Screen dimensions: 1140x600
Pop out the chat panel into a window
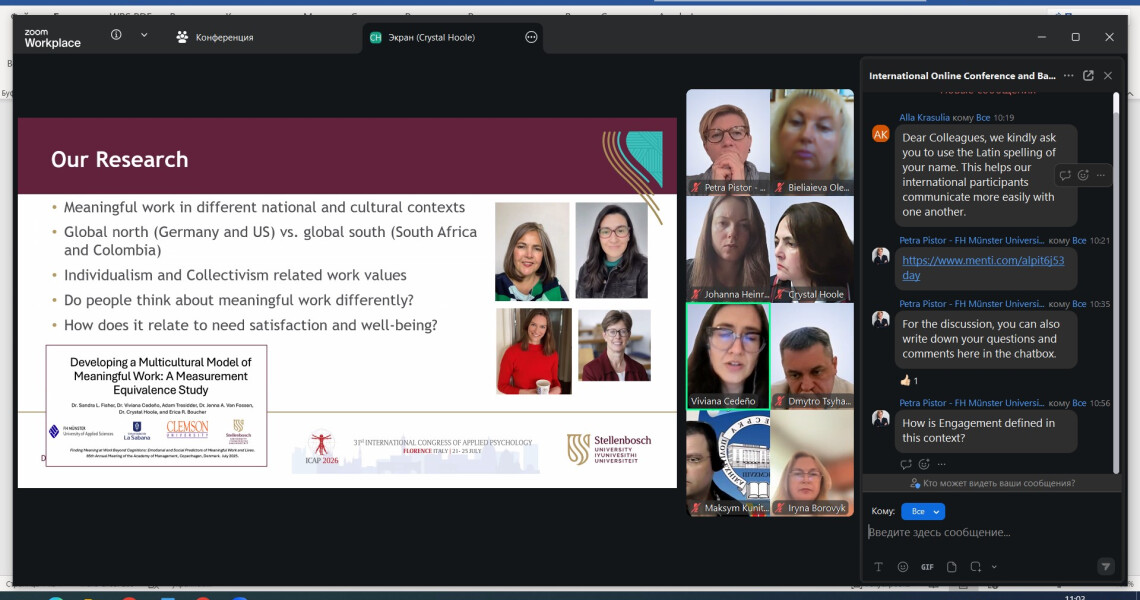1088,76
